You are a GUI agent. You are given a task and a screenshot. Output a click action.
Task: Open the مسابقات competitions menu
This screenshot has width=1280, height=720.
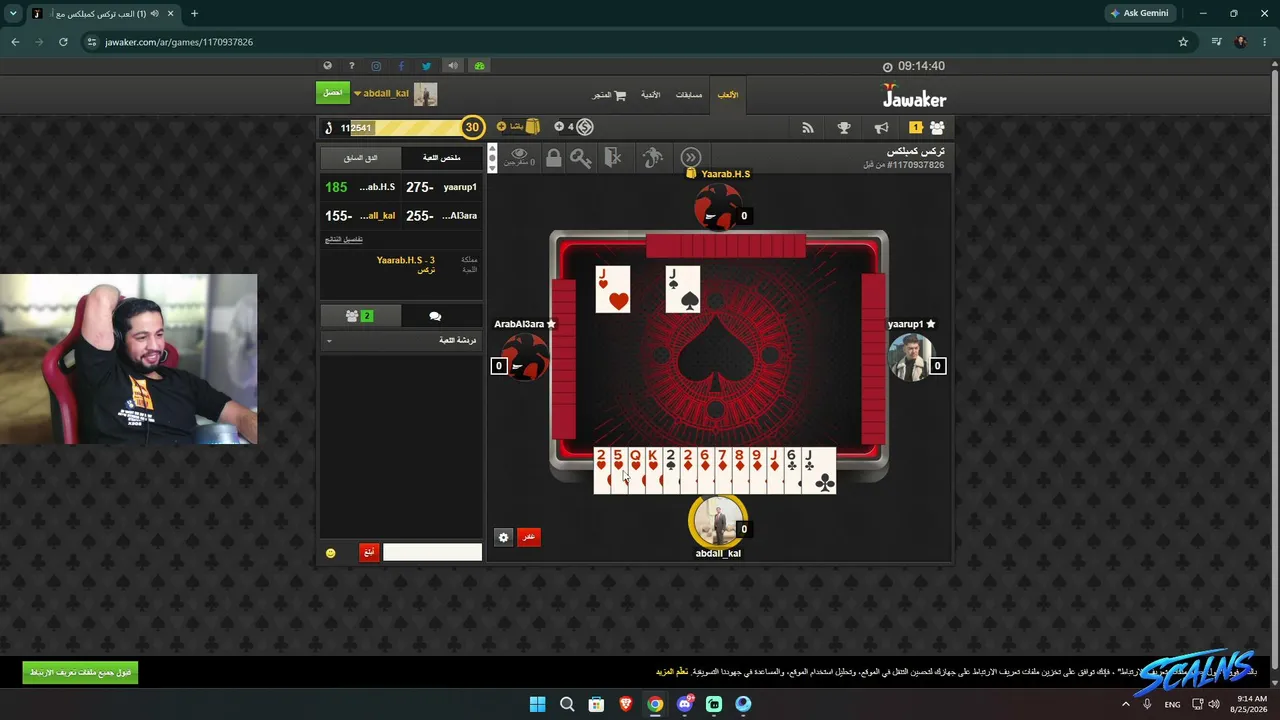689,95
